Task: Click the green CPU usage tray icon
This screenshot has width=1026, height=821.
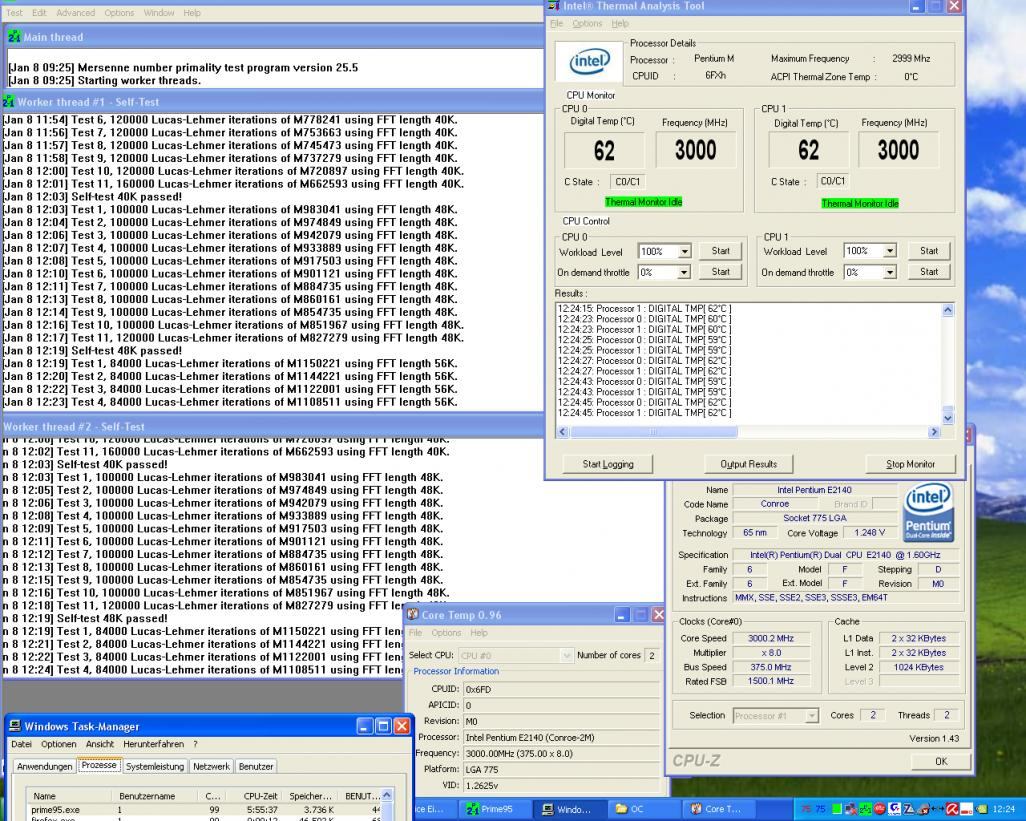Action: [837, 809]
